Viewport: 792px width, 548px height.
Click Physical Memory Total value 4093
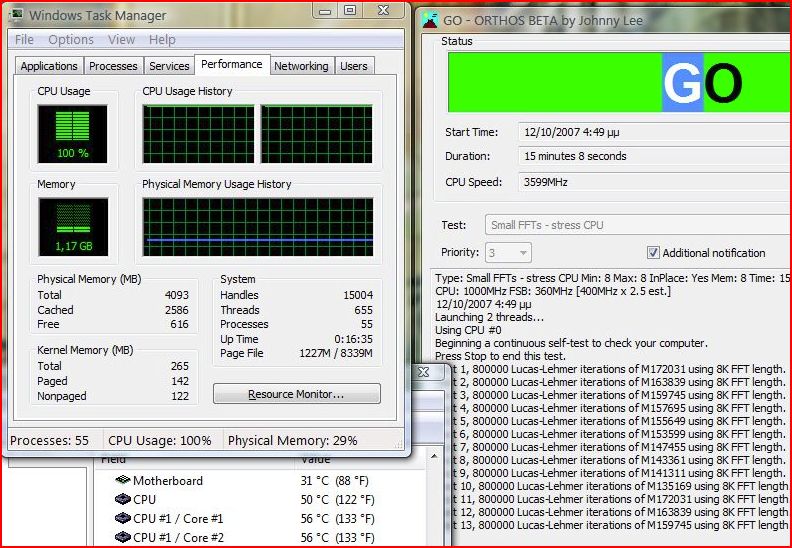point(177,295)
